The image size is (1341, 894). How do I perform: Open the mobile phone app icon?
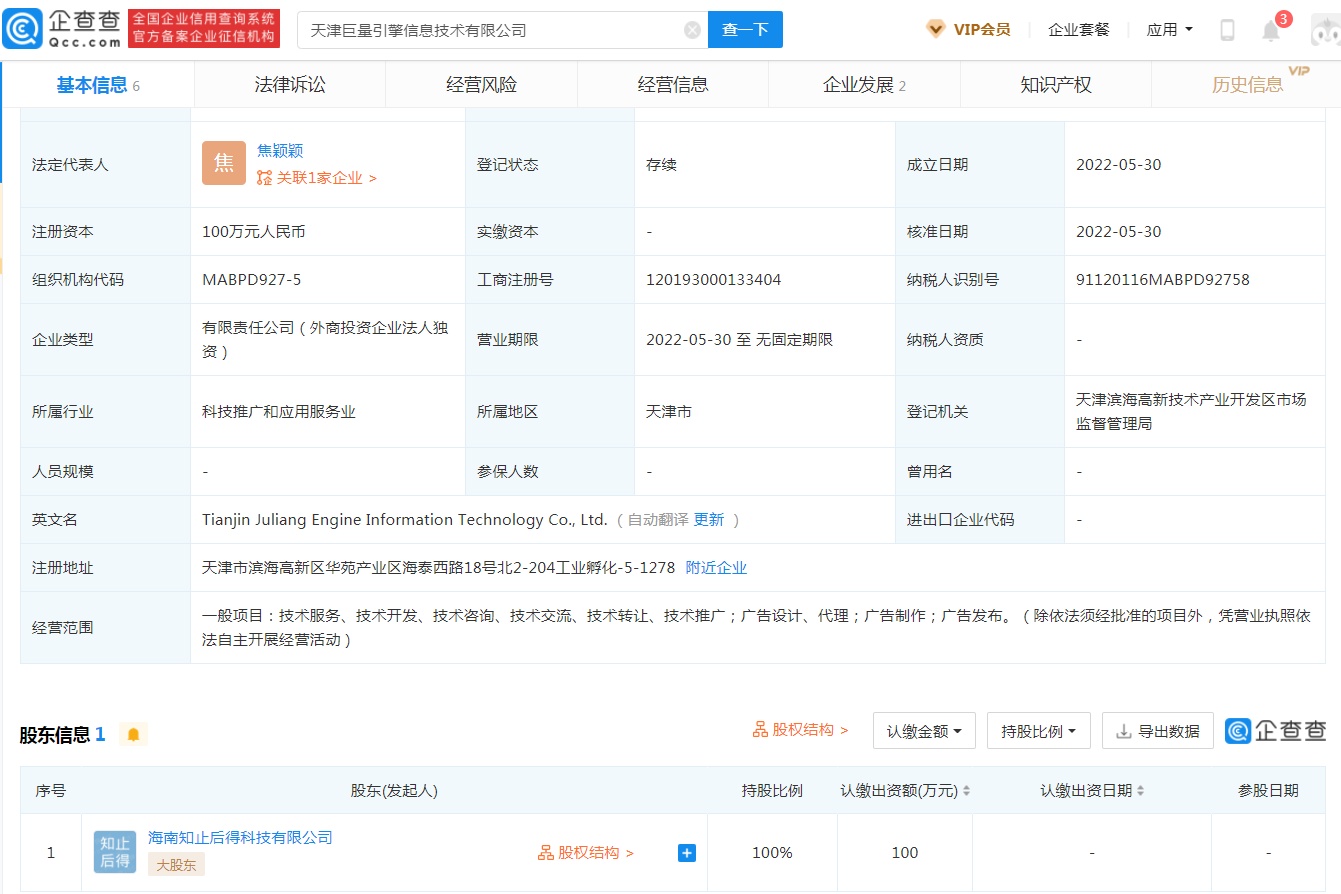click(x=1227, y=30)
